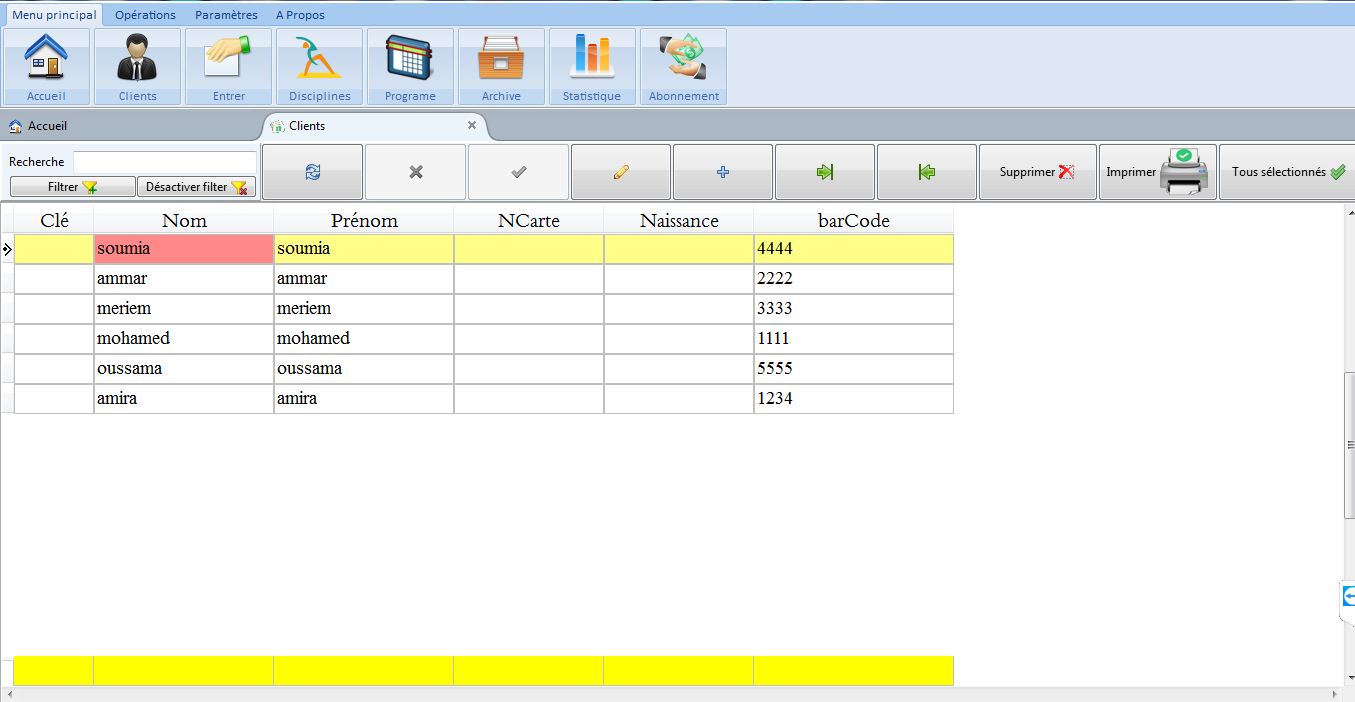Open the Paramètres menu tab
This screenshot has height=702, width=1355.
tap(226, 15)
